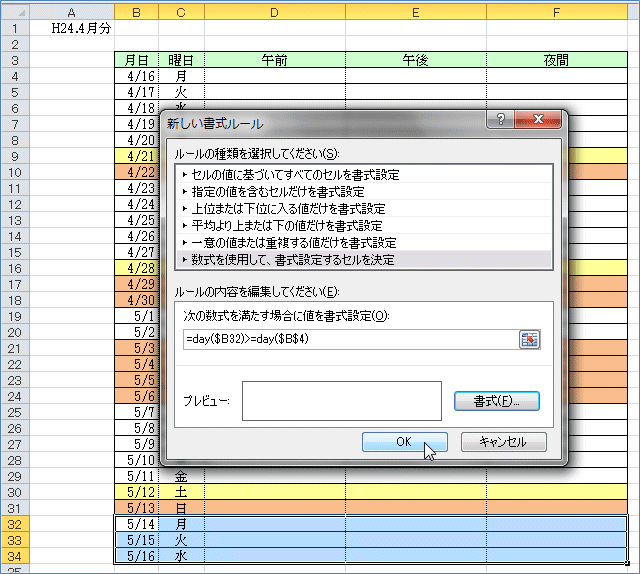
Task: Cancel the dialog with キャンセル
Action: click(x=503, y=442)
